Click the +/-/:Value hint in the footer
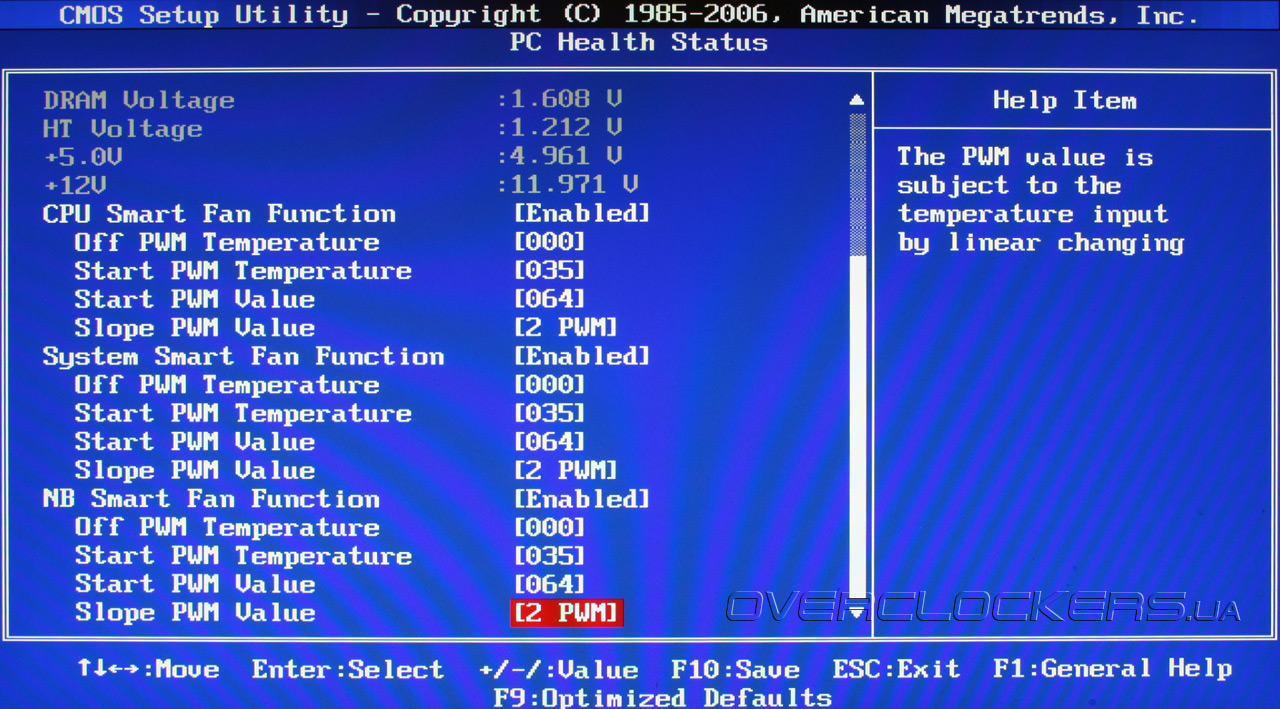Screen dimensions: 1280x709 (558, 669)
